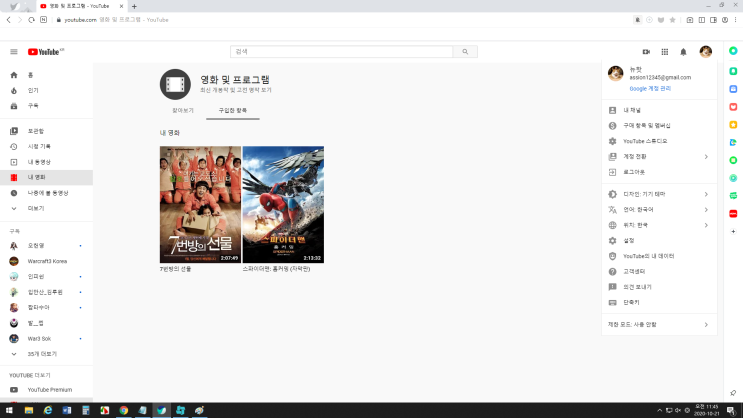Viewport: 743px width, 418px height.
Task: Reload the page with browser refresh icon
Action: [31, 20]
